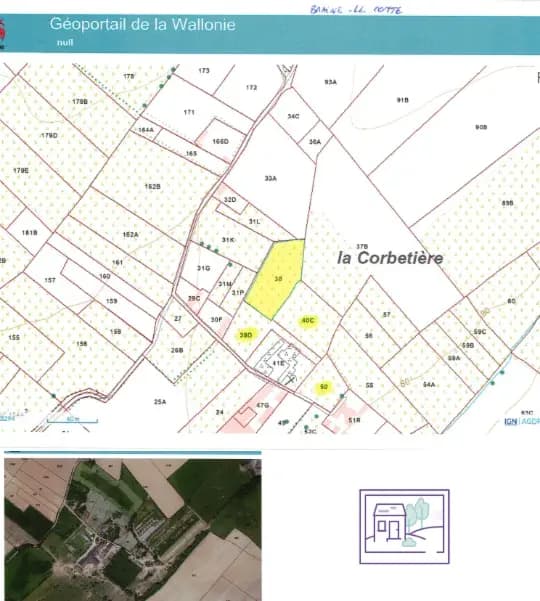Click parcel label 54A
The image size is (540, 601).
[x=429, y=384]
